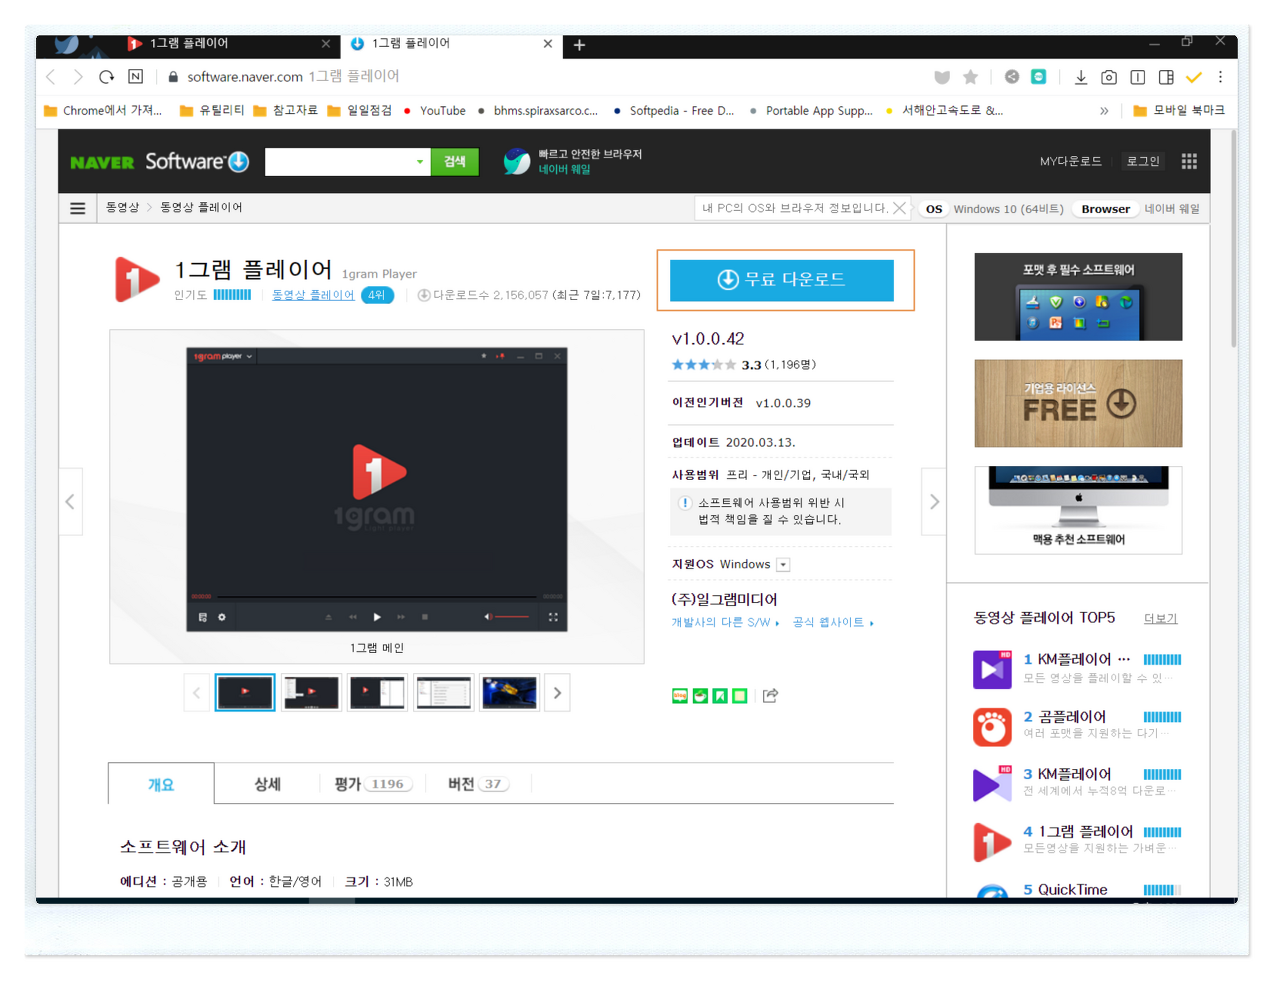Open the 공식 웹사이트 link
The height and width of the screenshot is (986, 1280).
click(833, 623)
